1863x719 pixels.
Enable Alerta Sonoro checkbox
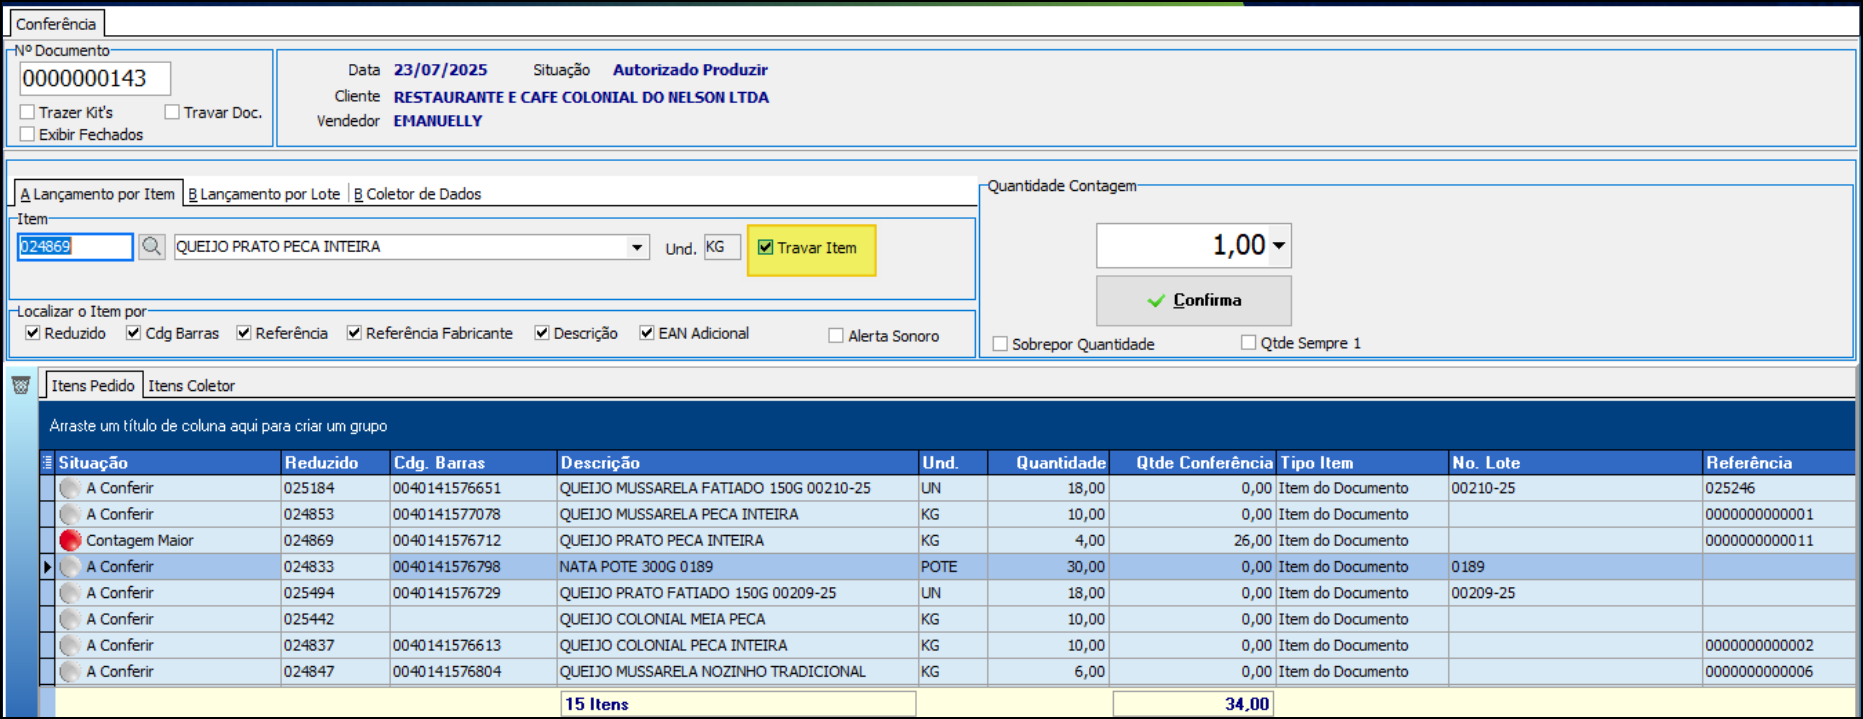tap(836, 336)
